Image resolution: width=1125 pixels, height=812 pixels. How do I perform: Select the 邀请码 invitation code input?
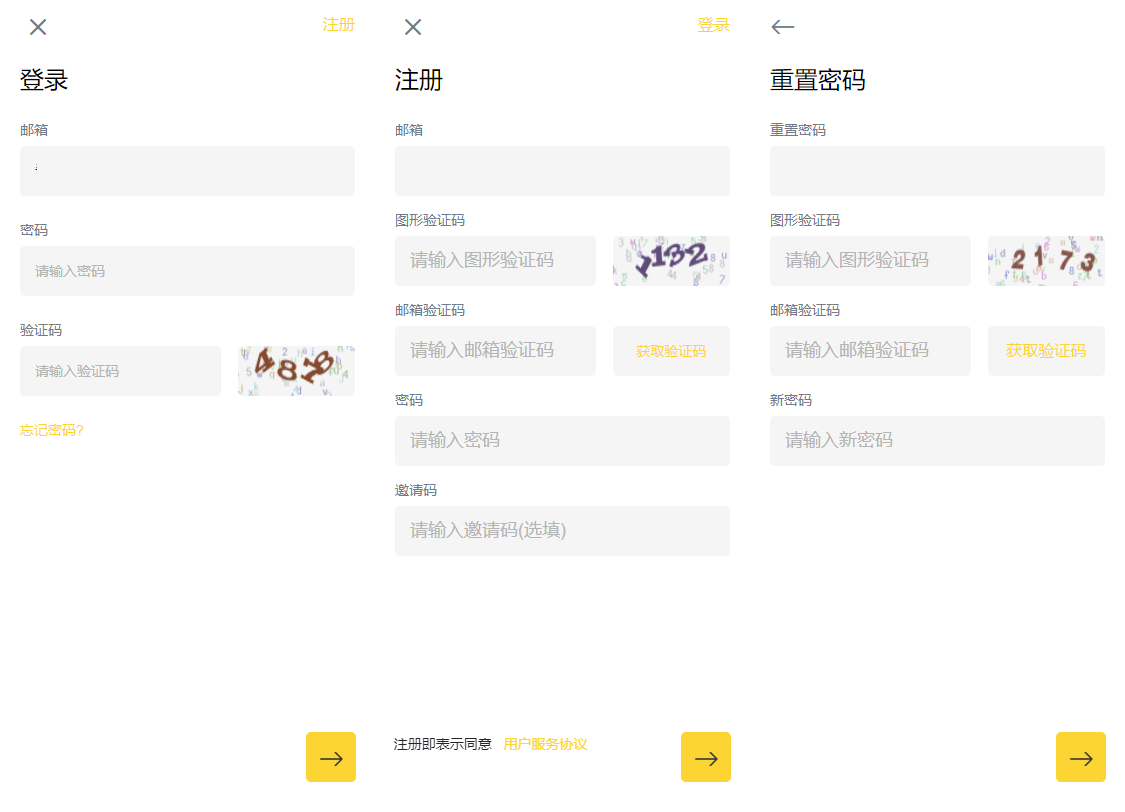pyautogui.click(x=562, y=531)
